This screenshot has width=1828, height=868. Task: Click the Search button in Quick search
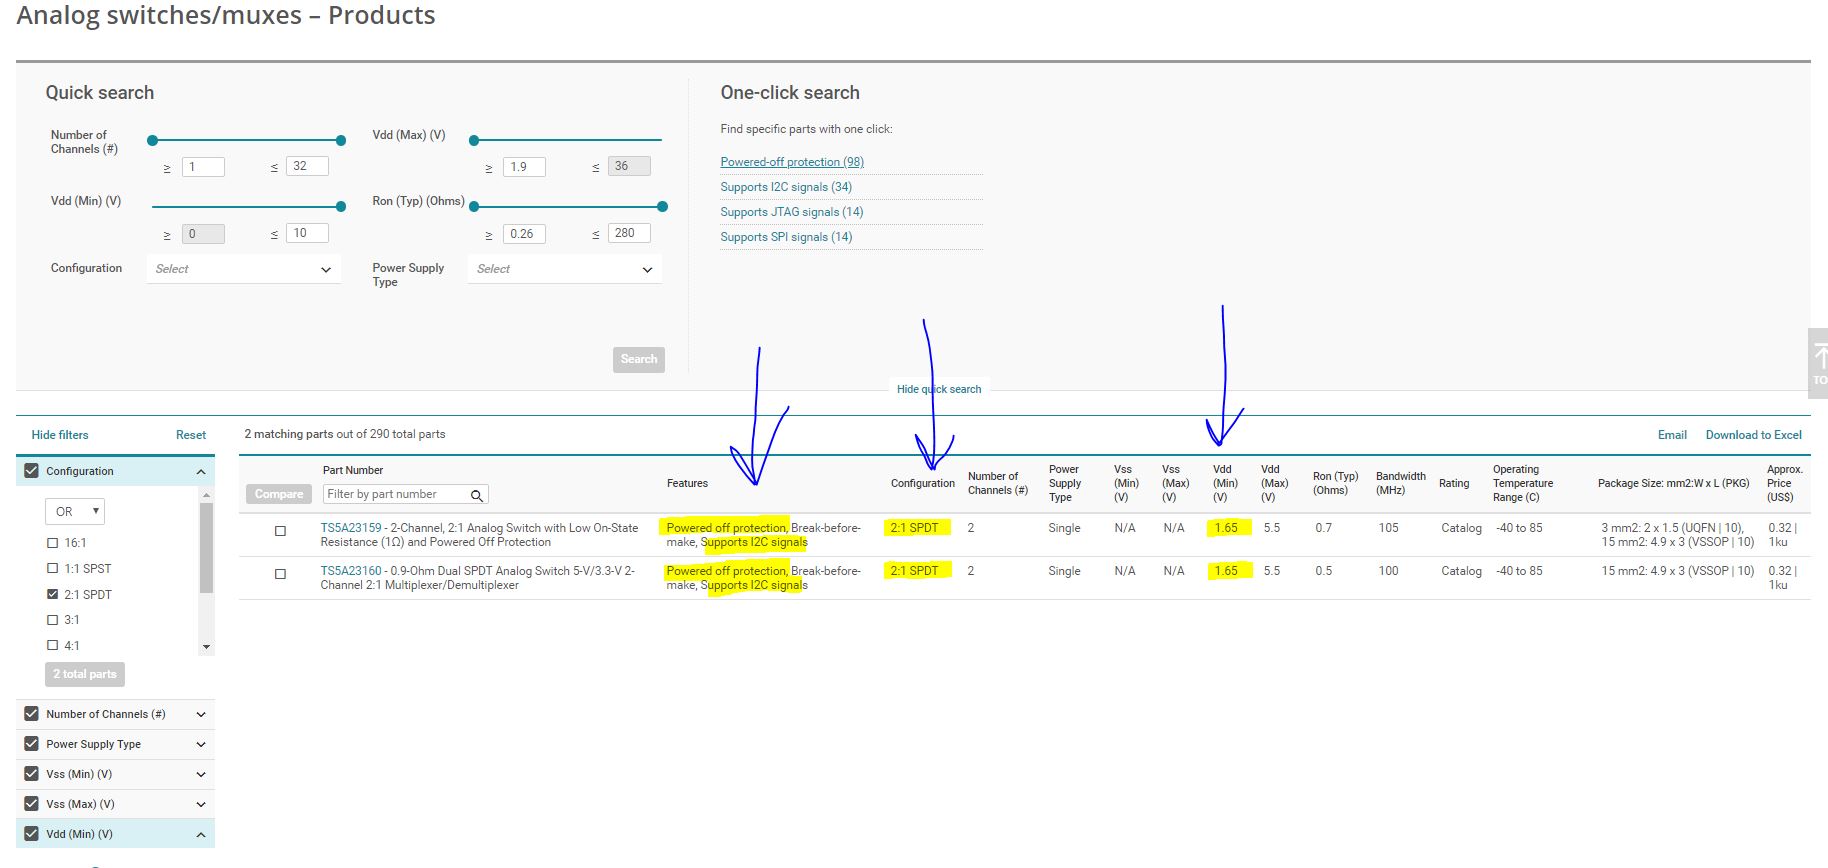pos(639,360)
